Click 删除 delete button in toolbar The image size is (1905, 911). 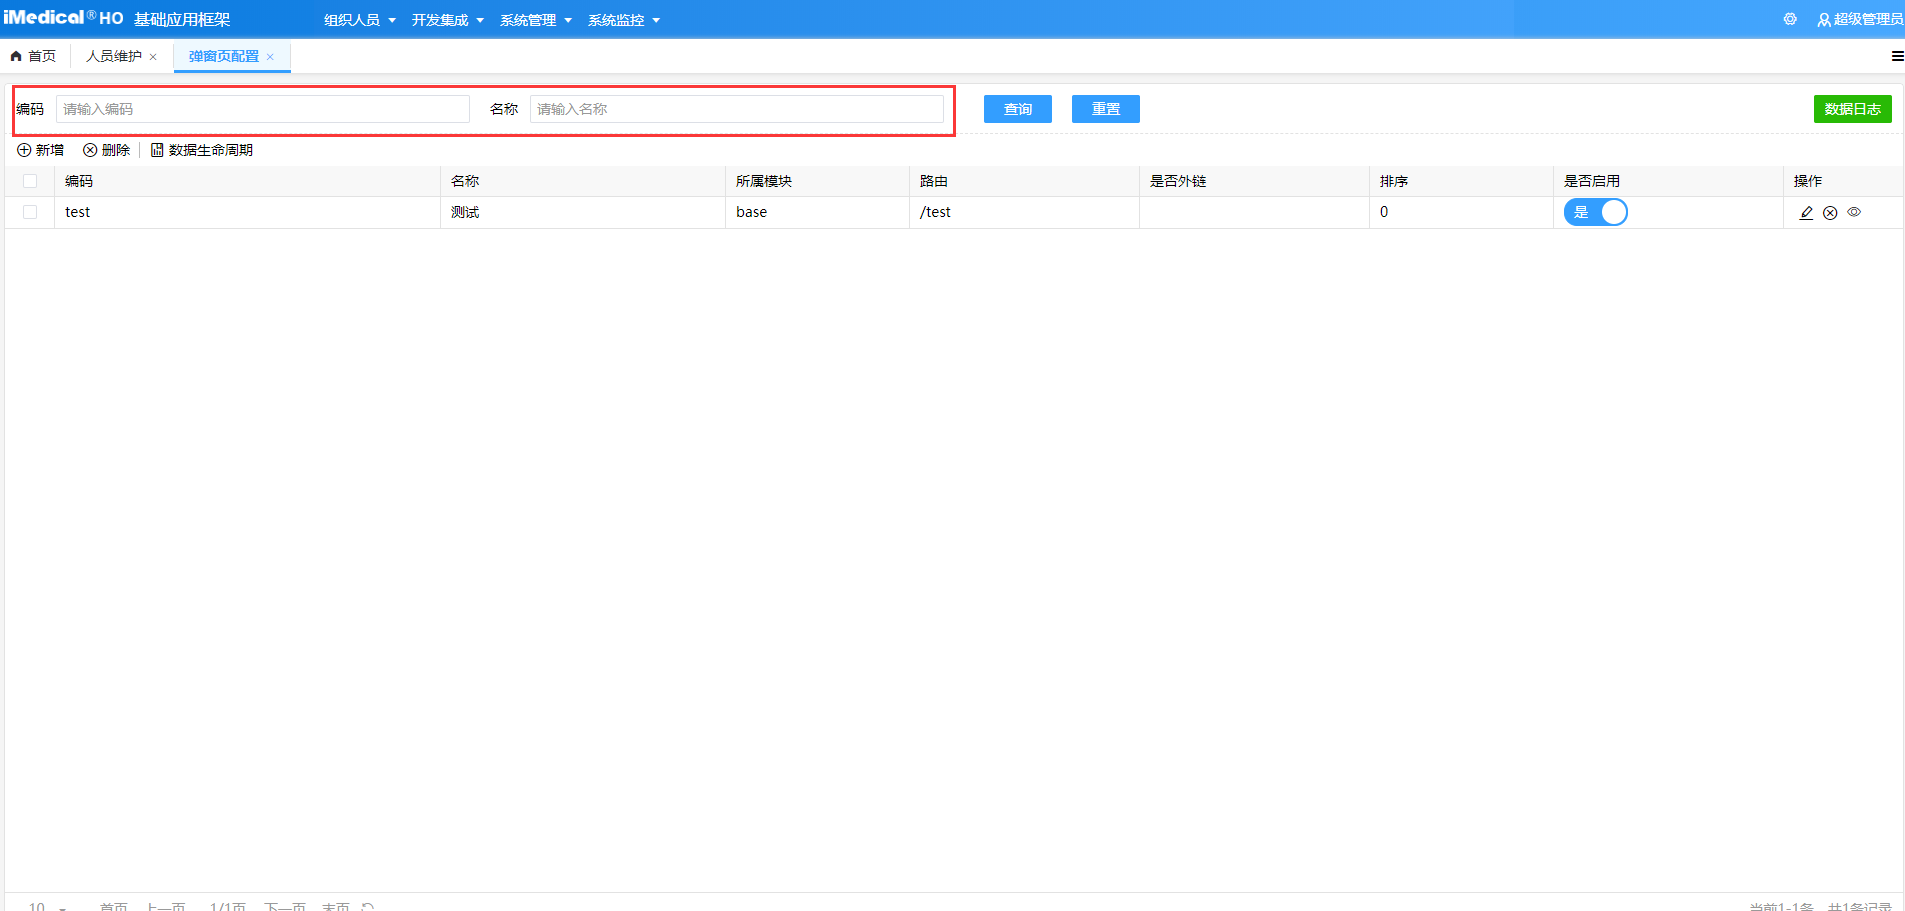[106, 150]
